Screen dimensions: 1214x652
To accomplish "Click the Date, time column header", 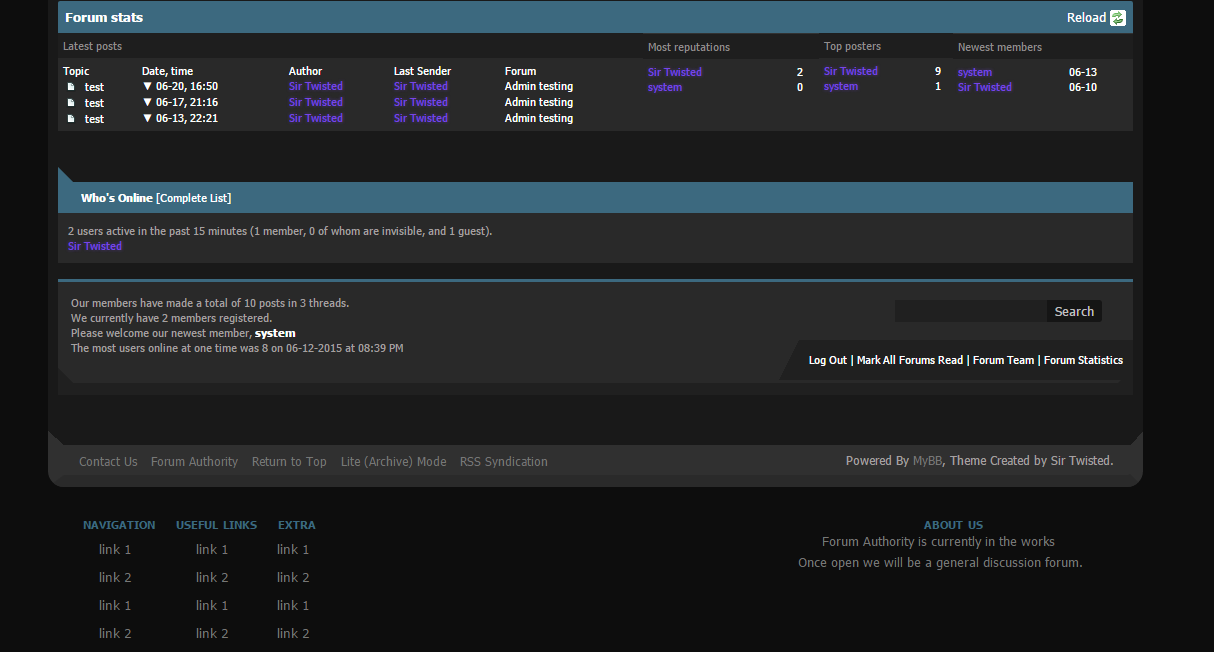I will (167, 71).
